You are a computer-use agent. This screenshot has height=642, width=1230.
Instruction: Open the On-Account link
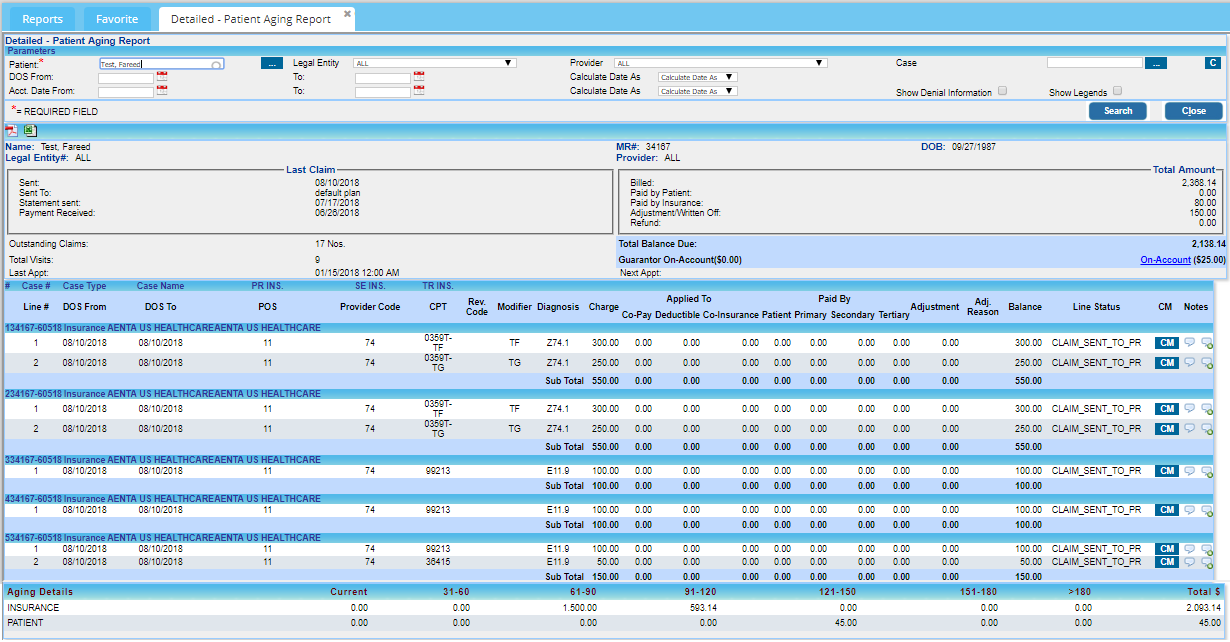1165,260
